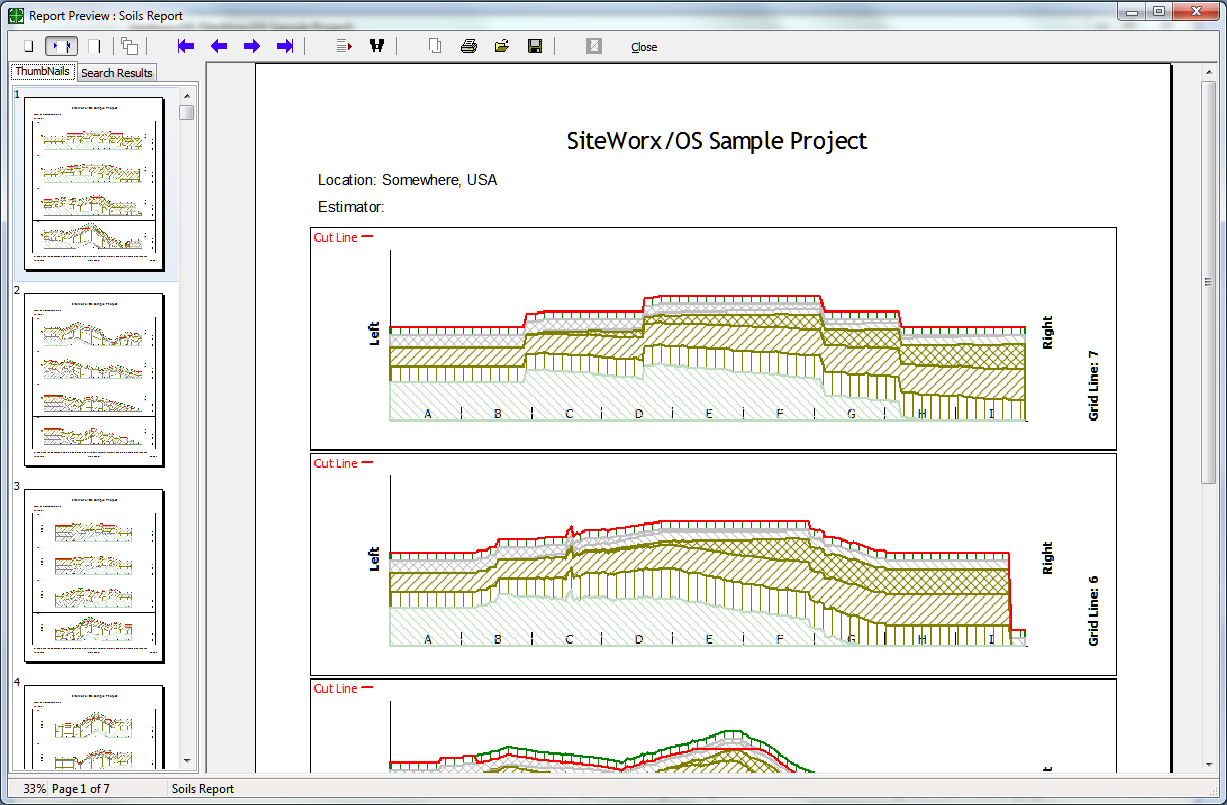Screen dimensions: 1227x805
Task: Click 'Cut Line' legend of the Grid Line 6 chart
Action: click(343, 463)
